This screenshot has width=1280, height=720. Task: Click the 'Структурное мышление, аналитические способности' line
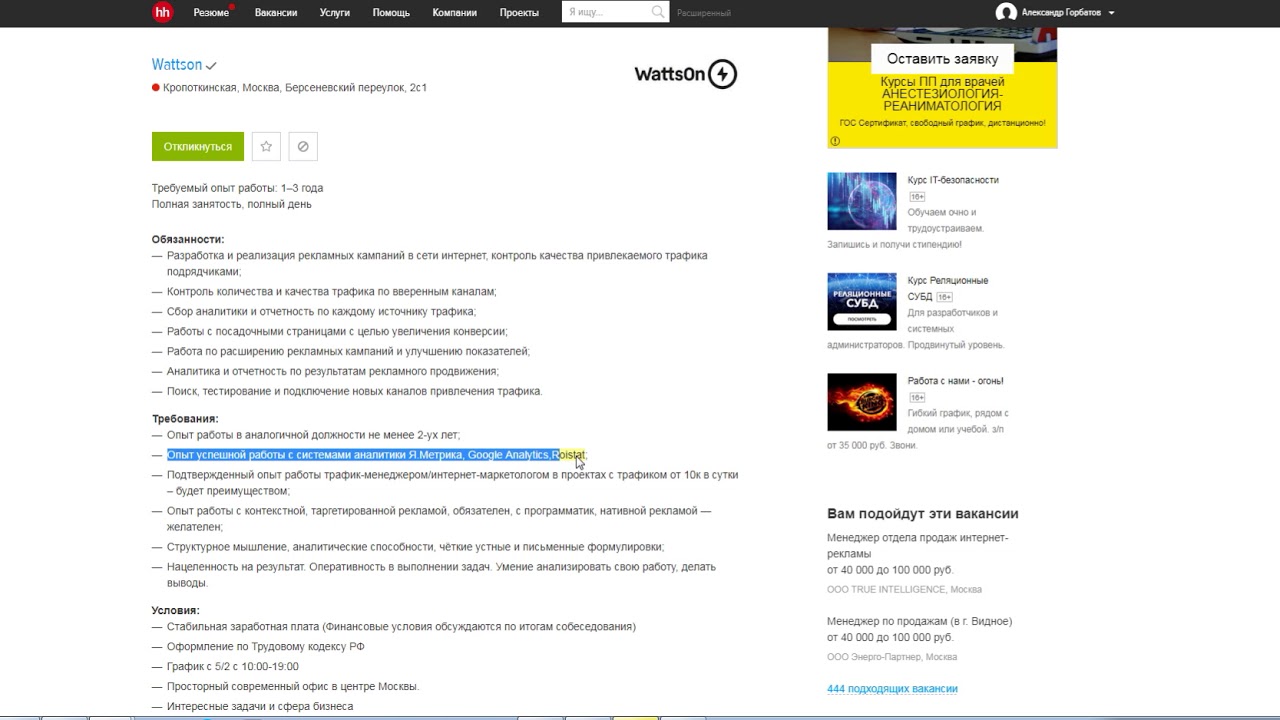pyautogui.click(x=415, y=547)
